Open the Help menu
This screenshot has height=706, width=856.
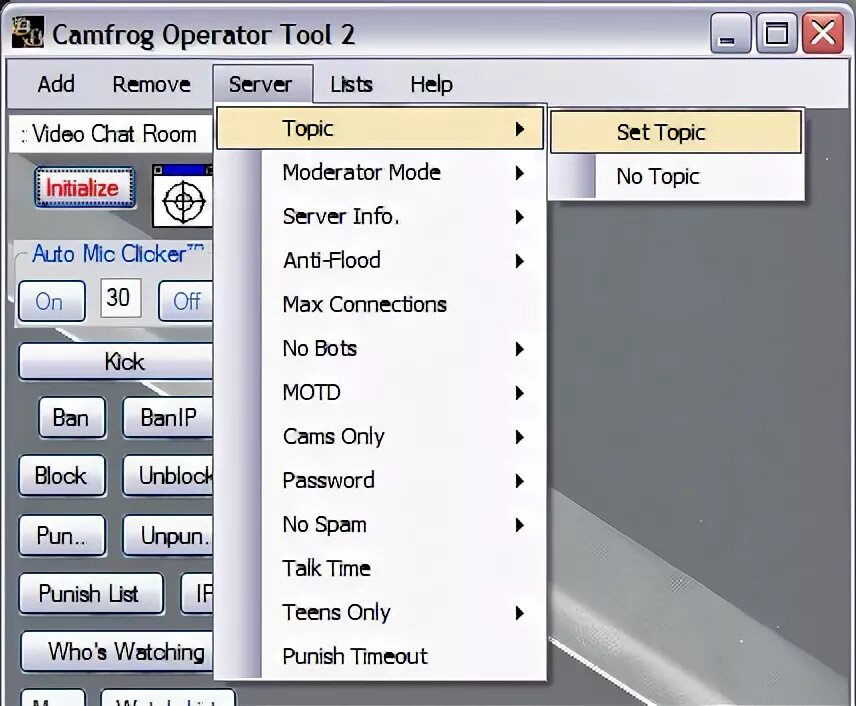coord(431,84)
